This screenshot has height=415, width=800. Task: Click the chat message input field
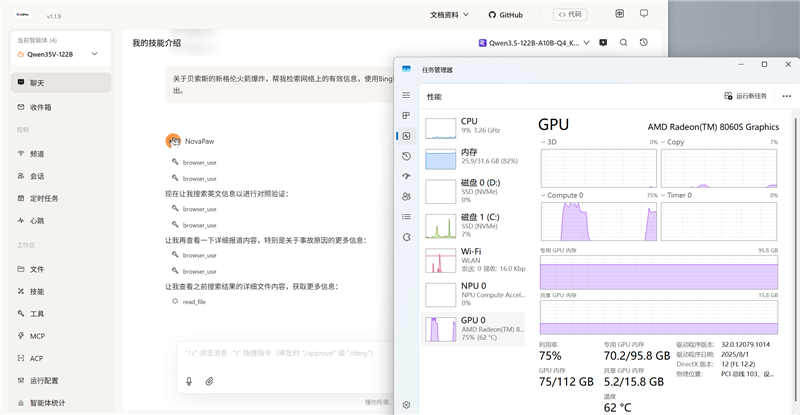[286, 353]
